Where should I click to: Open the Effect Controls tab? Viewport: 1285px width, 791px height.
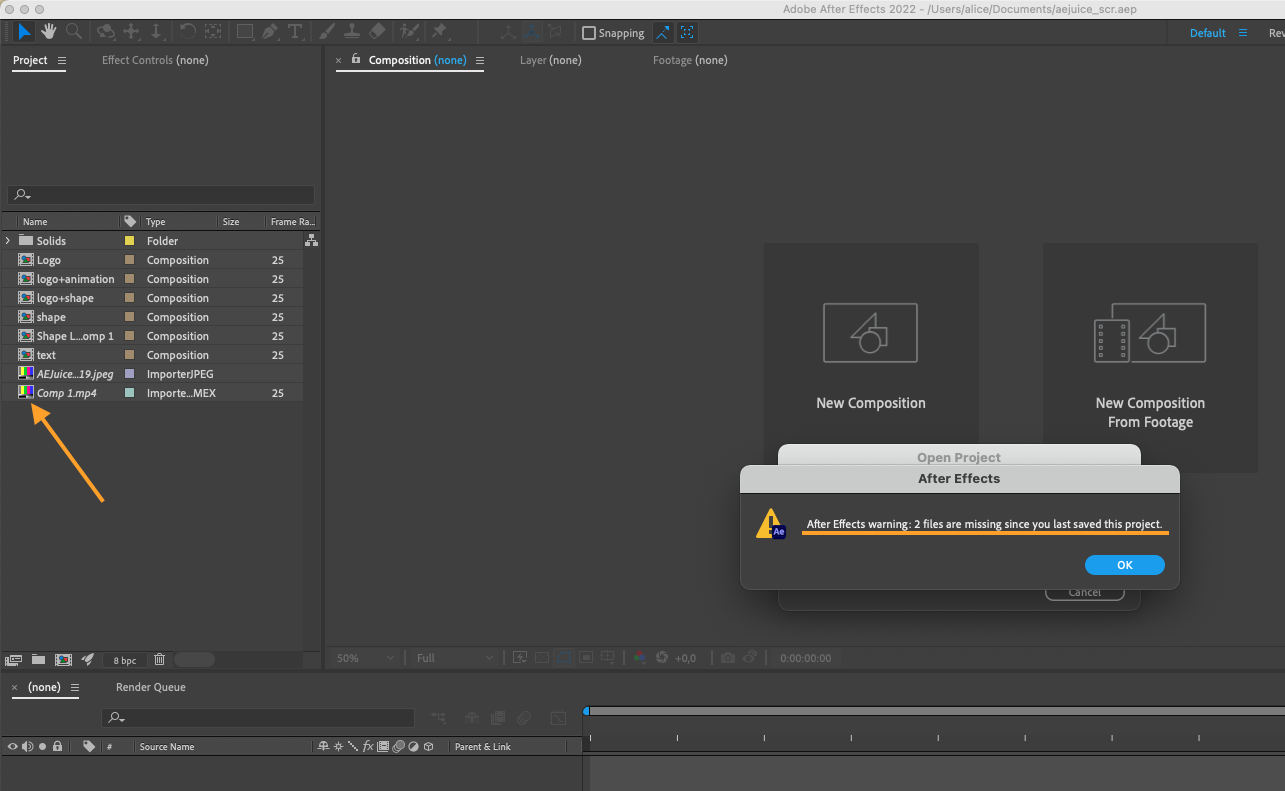click(x=155, y=60)
